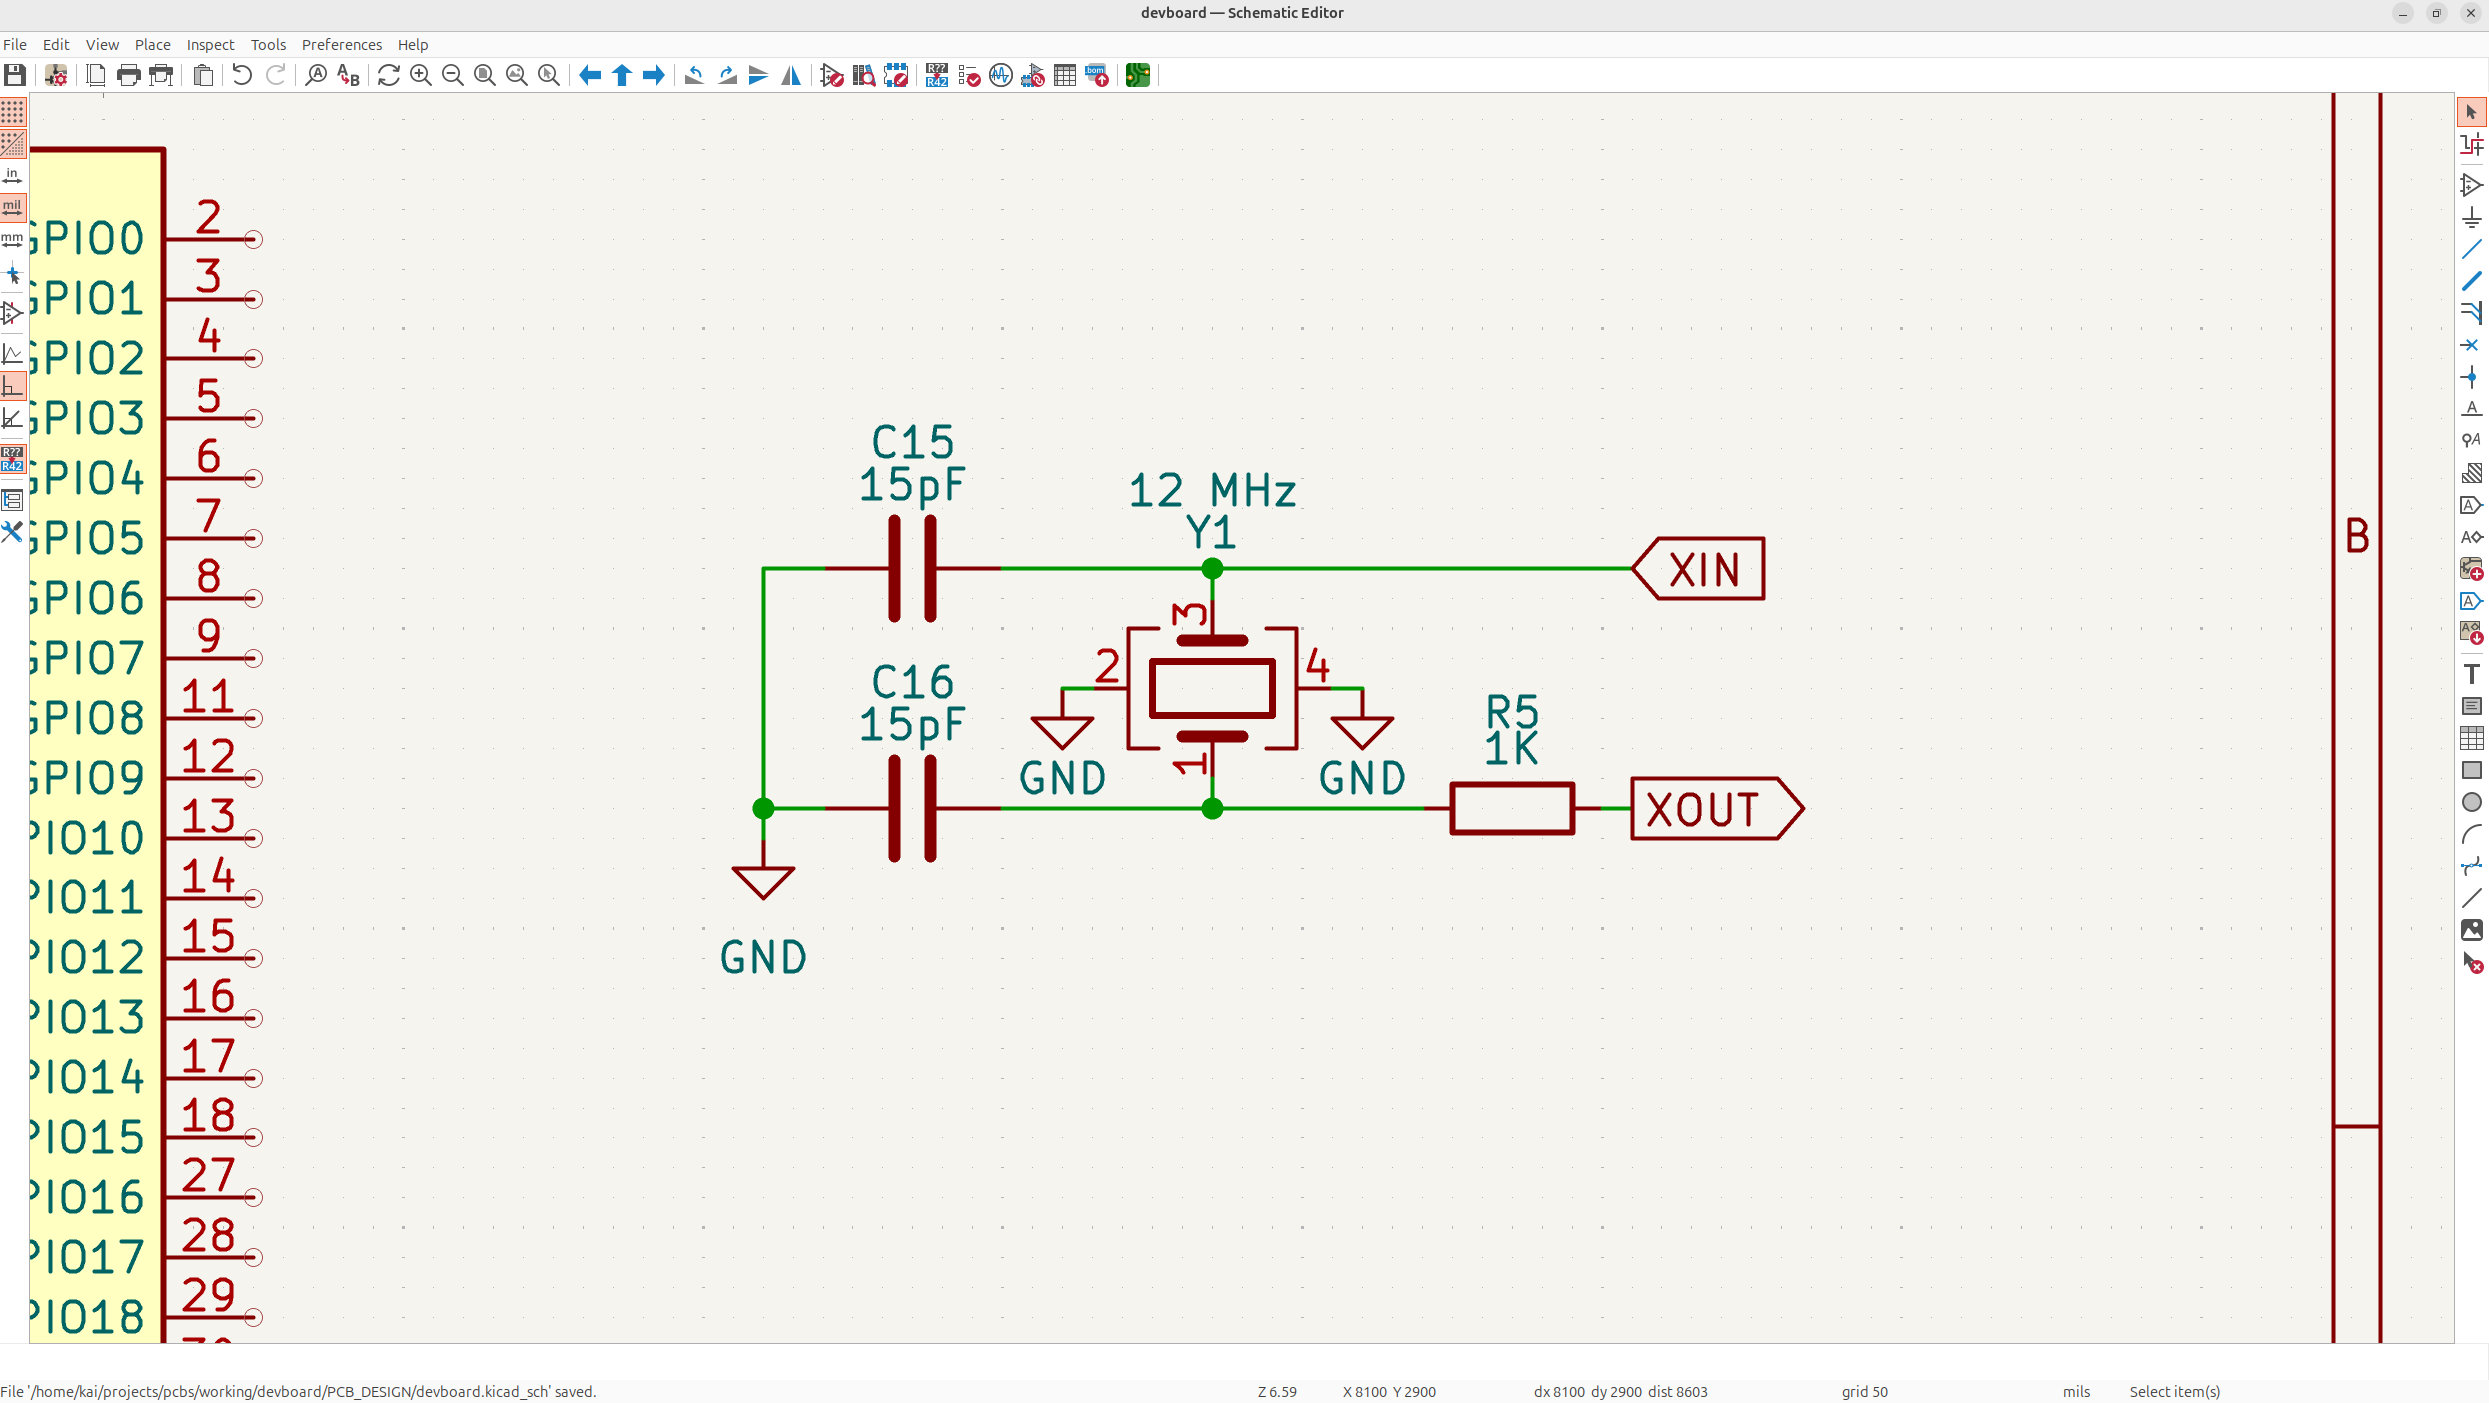Select the Add Wire tool
Viewport: 2489px width, 1403px height.
tap(2471, 249)
